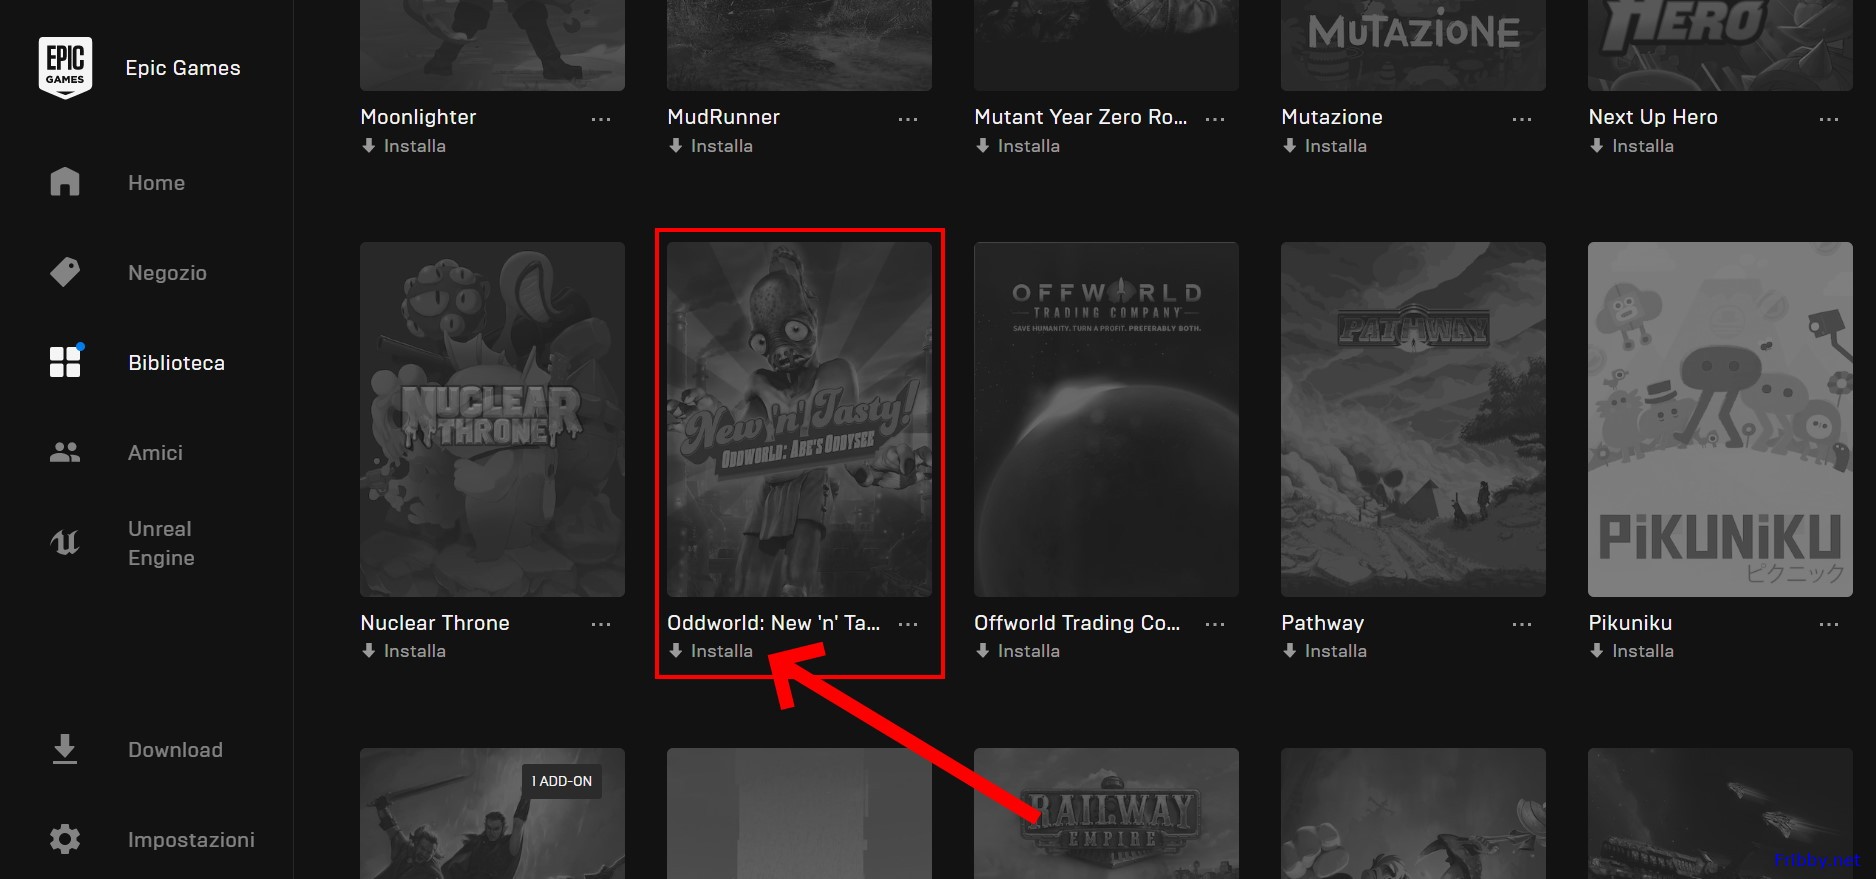
Task: Select the Mutazione cover art
Action: click(1413, 45)
